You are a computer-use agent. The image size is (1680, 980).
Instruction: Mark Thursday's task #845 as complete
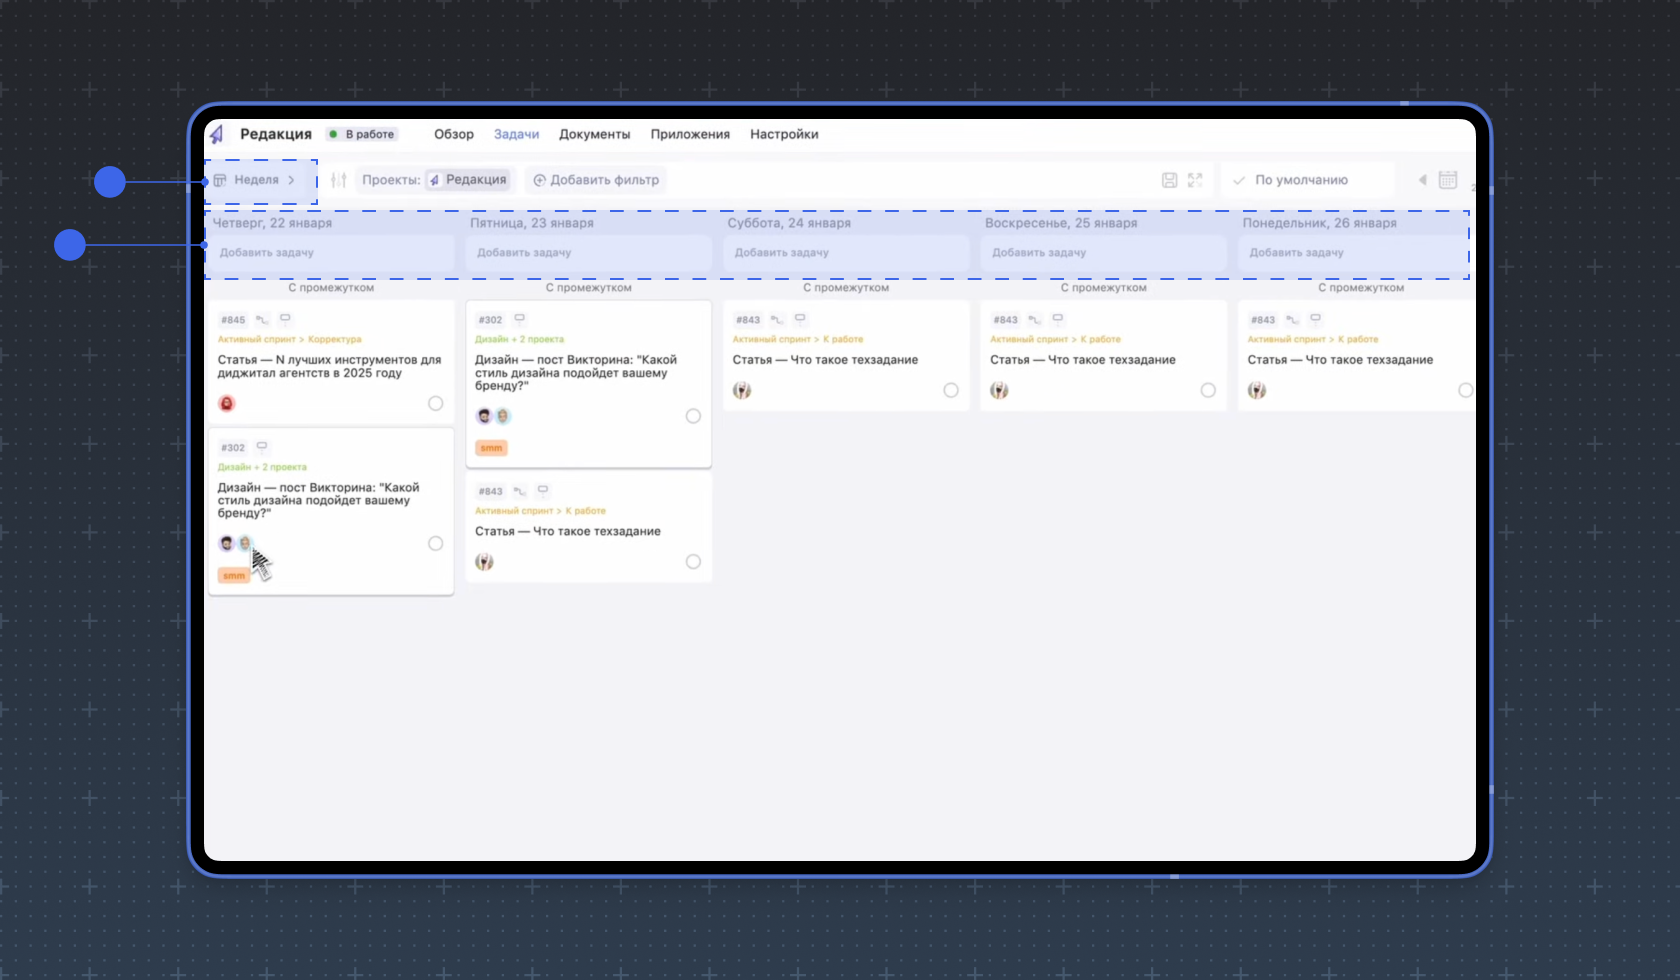coord(435,403)
